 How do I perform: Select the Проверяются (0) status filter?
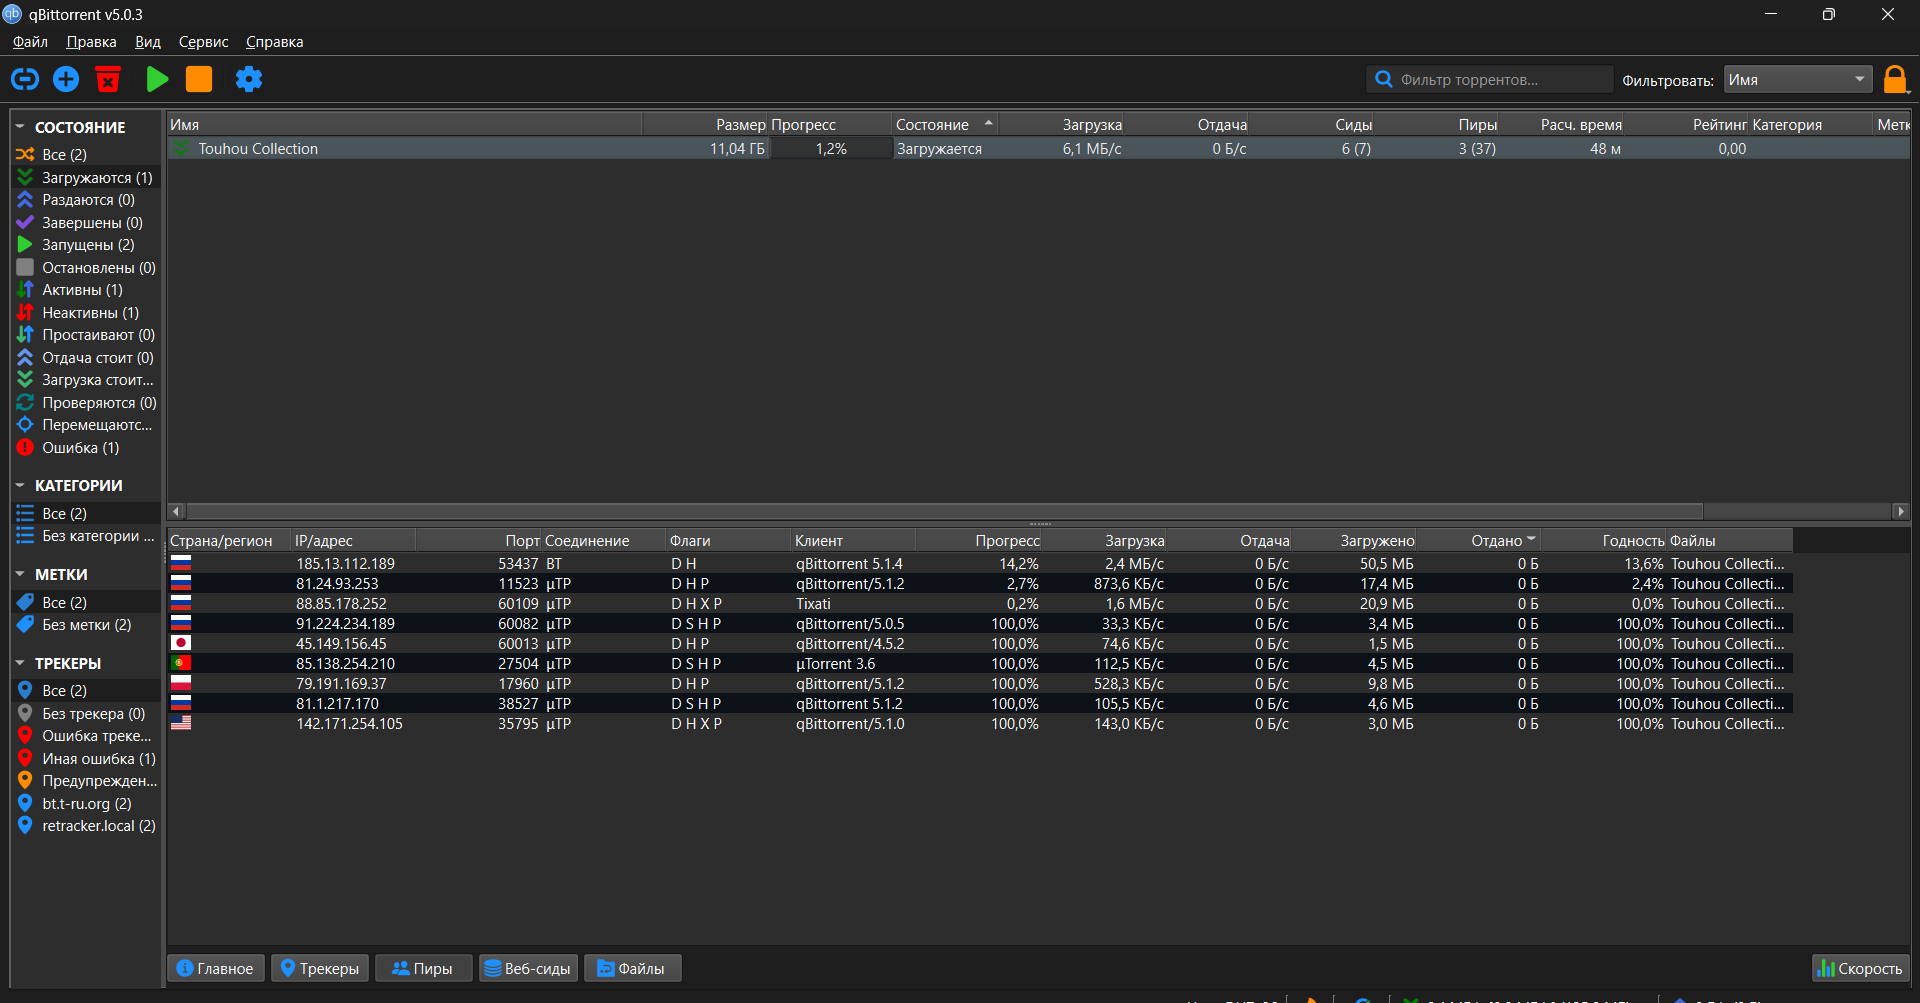pos(85,402)
